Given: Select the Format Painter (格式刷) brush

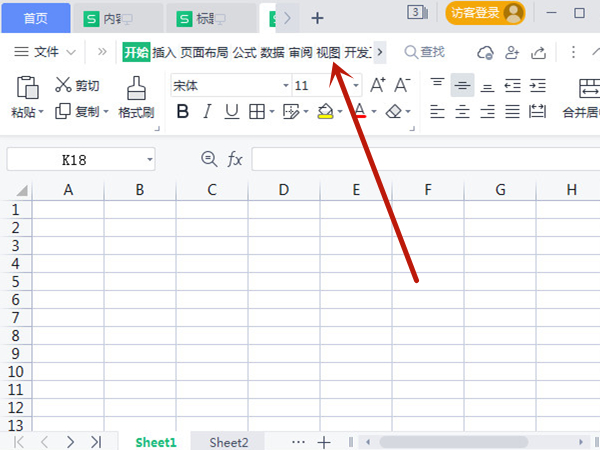Looking at the screenshot, I should [136, 88].
